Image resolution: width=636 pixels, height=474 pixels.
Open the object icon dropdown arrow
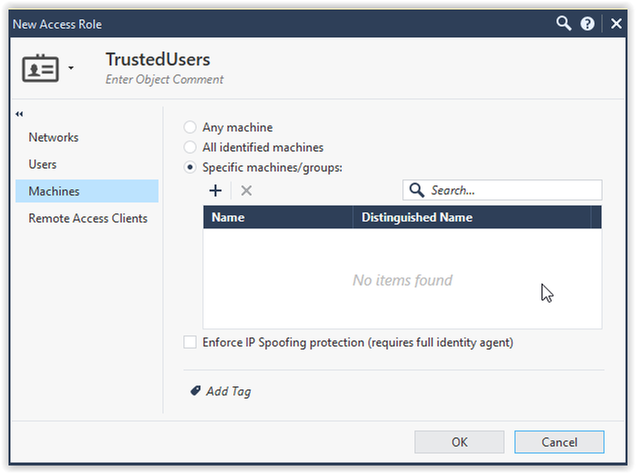71,70
